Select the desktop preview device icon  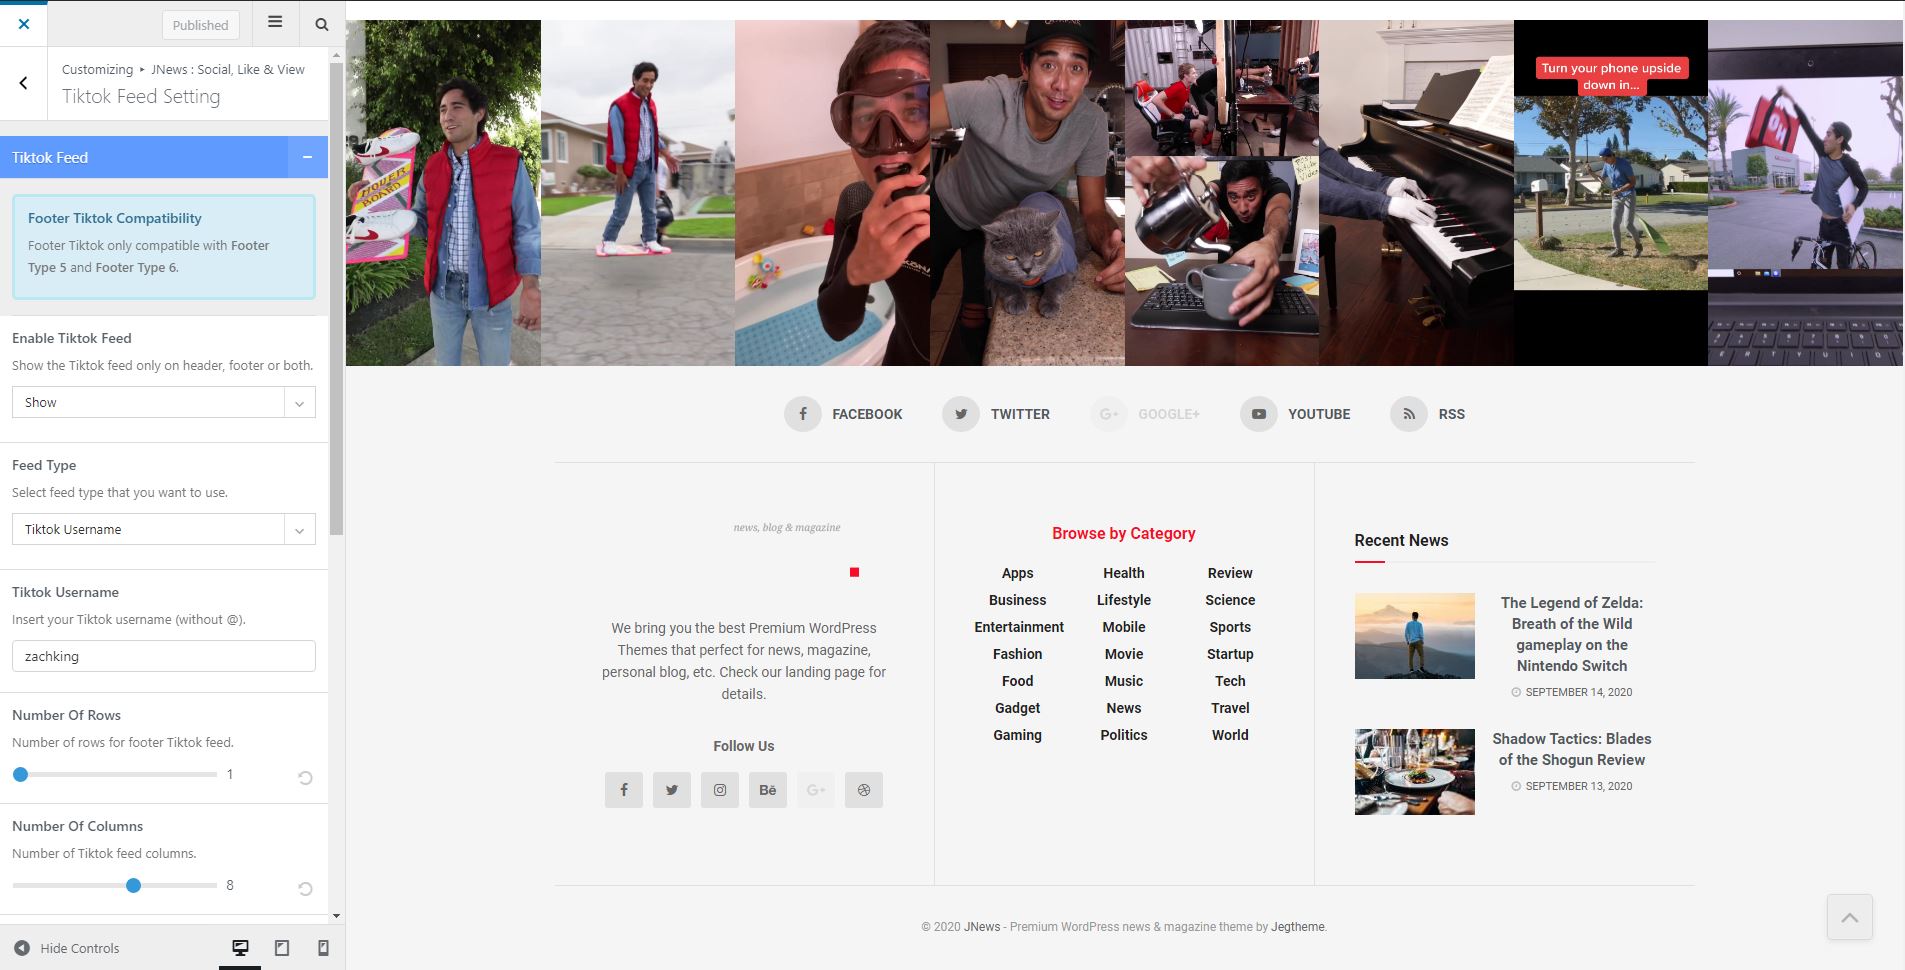[x=240, y=948]
